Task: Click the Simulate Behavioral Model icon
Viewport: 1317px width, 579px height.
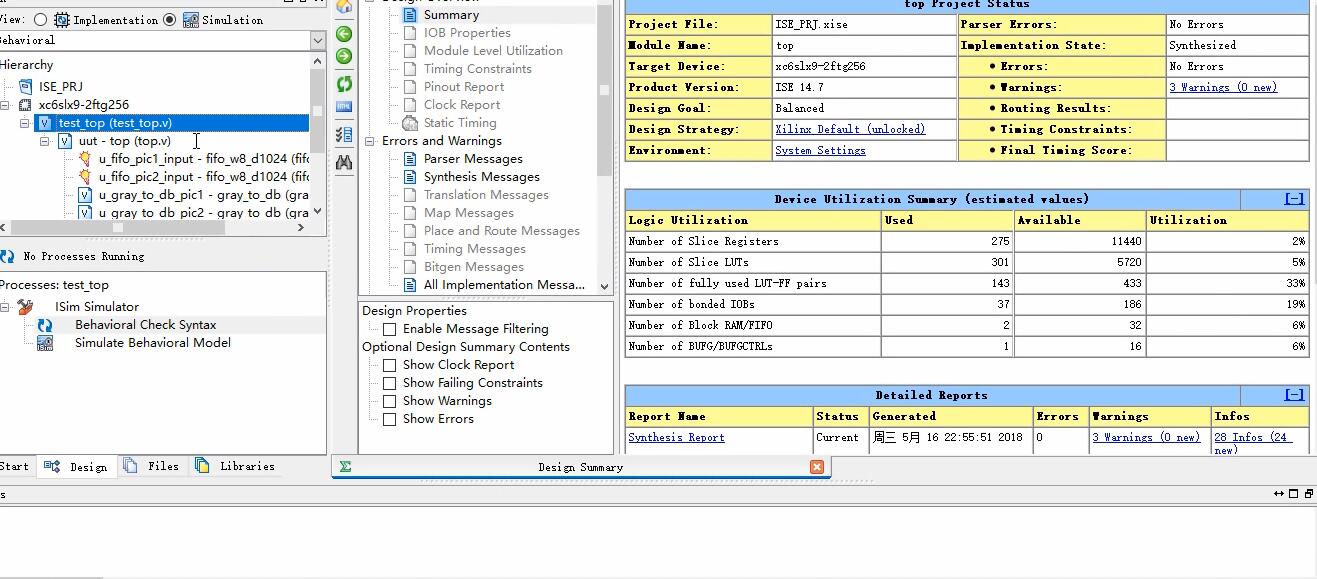Action: pos(45,343)
